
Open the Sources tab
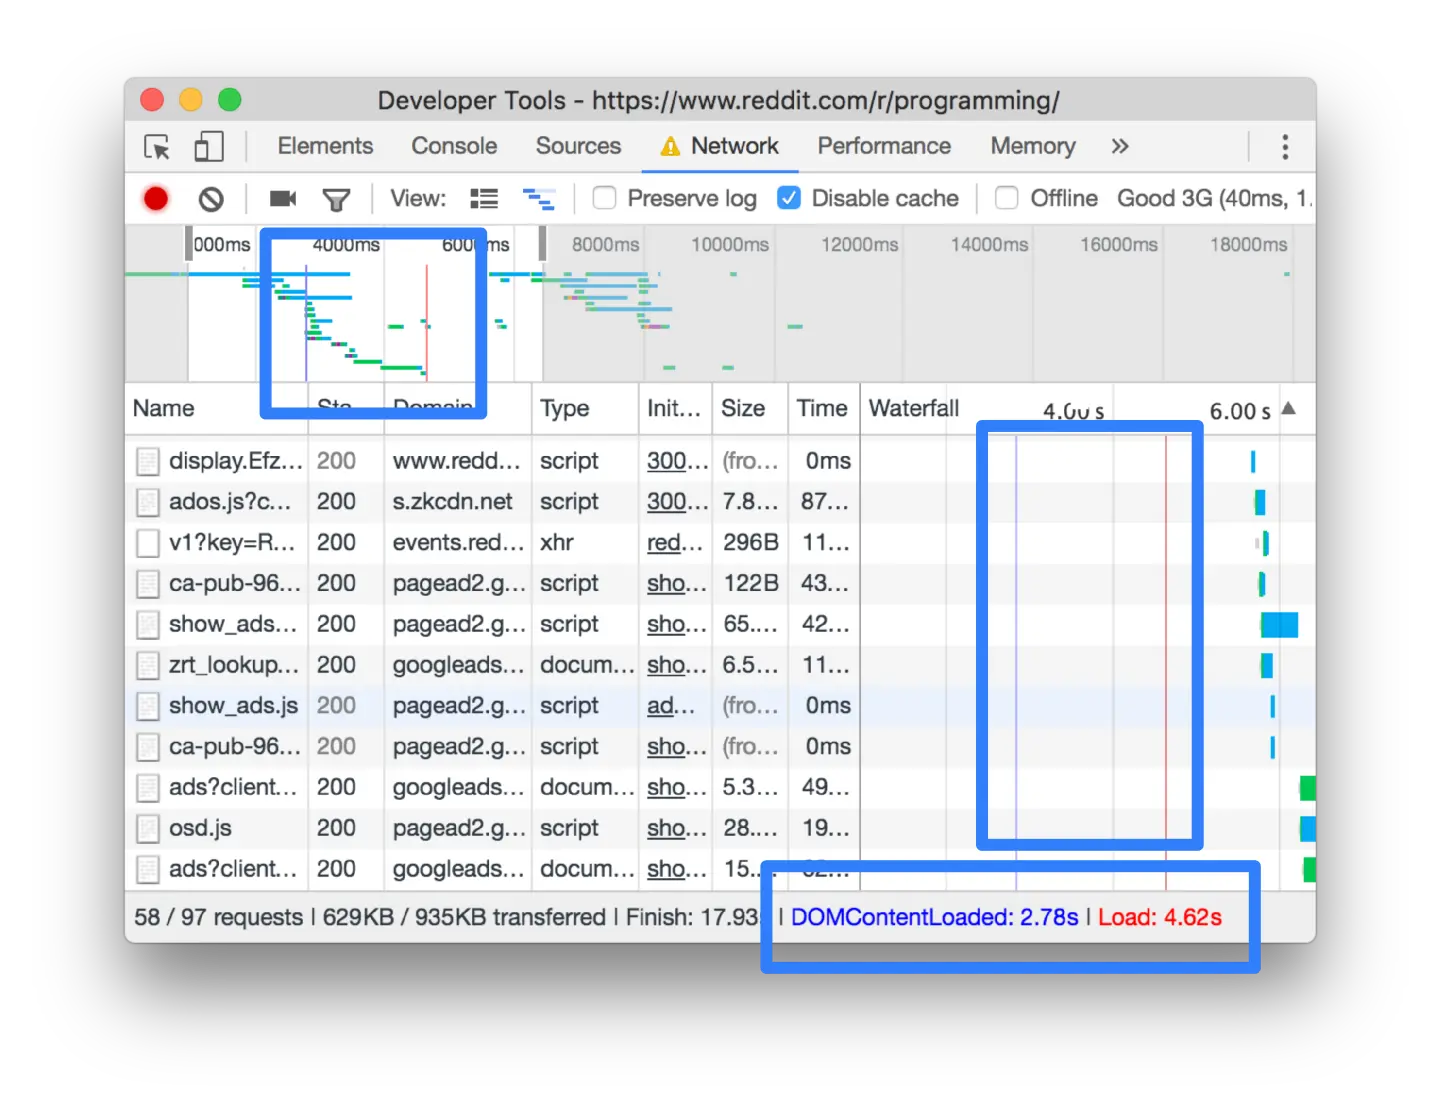coord(578,146)
